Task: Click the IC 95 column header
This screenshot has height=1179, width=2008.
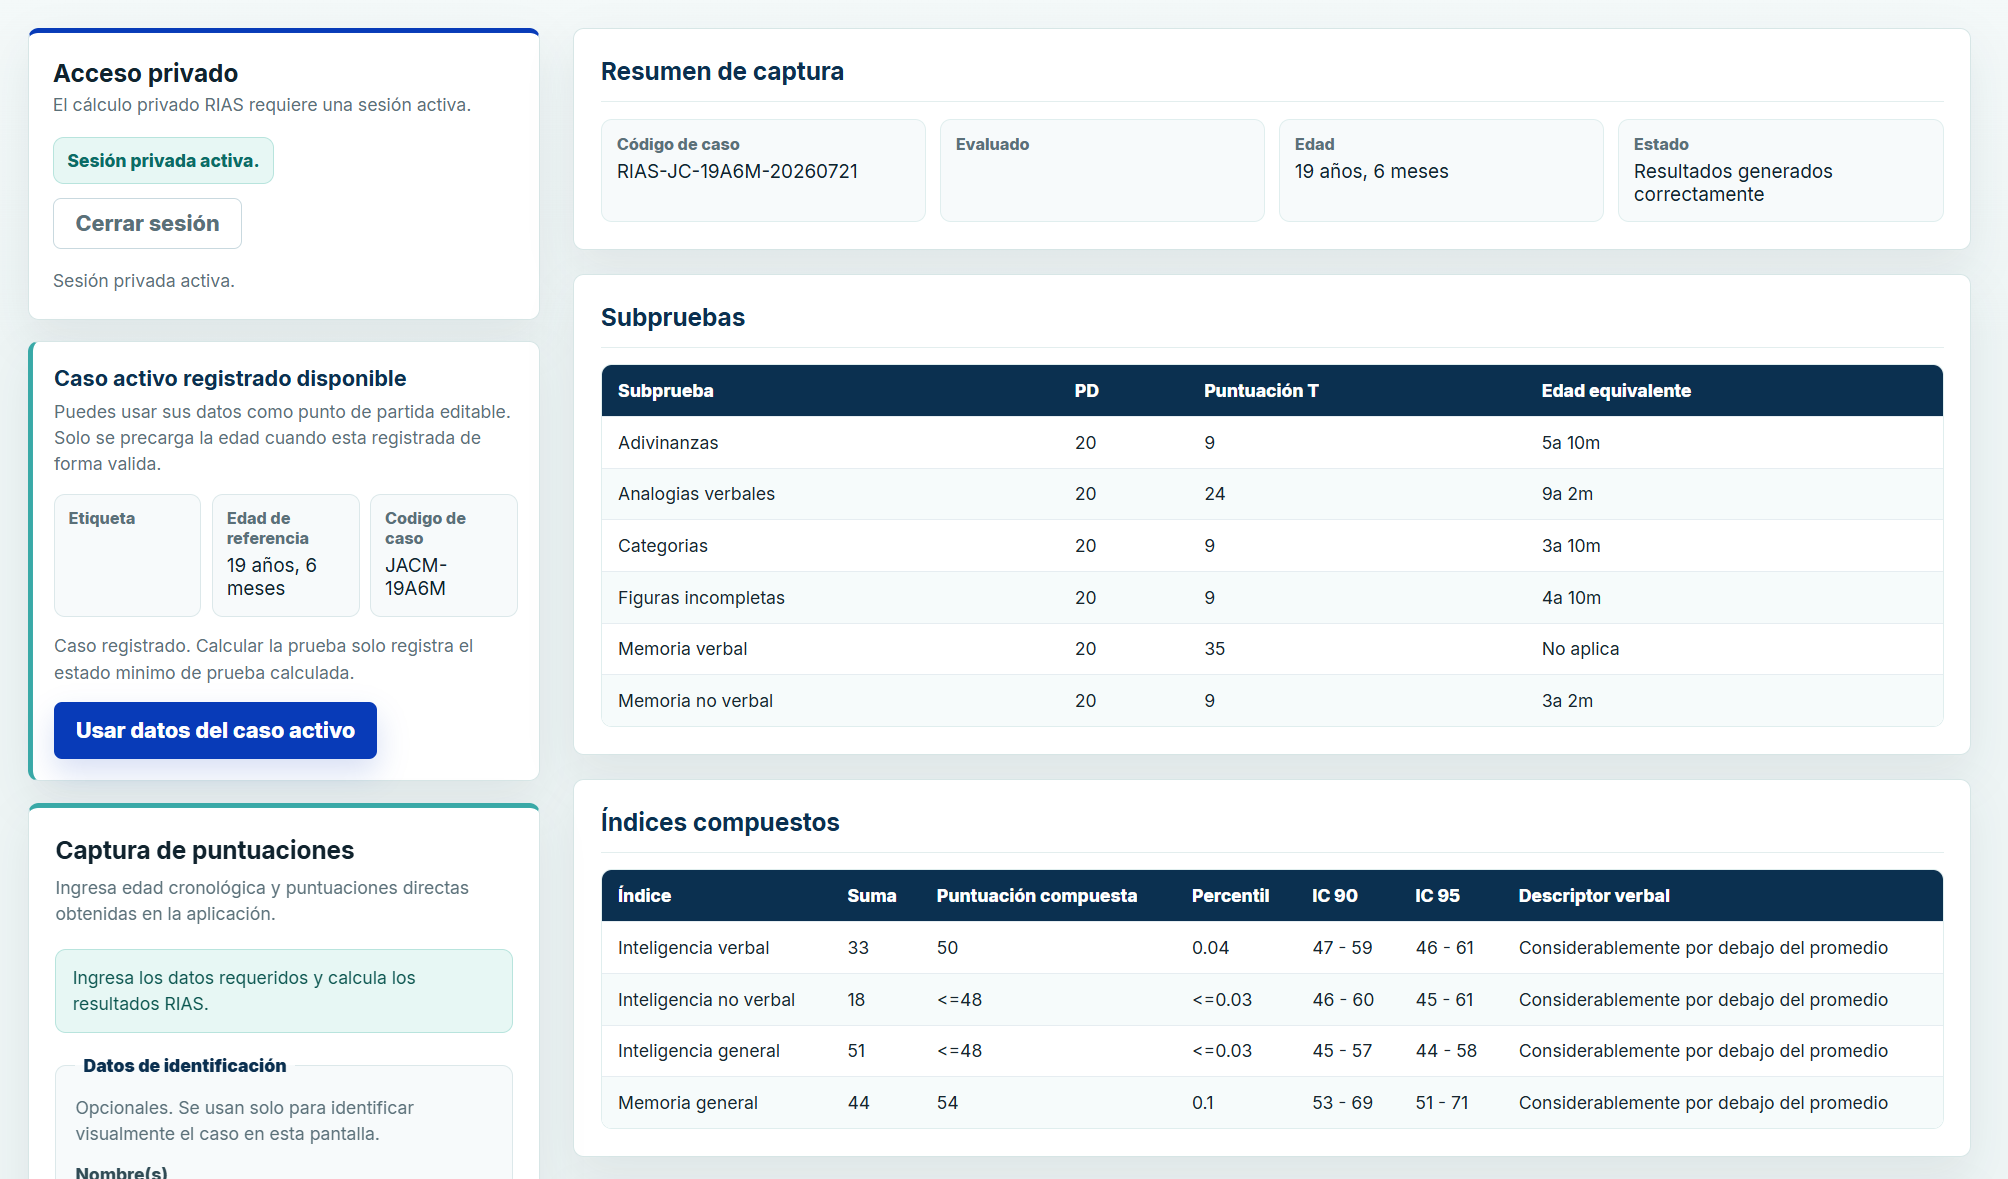Action: [1437, 896]
